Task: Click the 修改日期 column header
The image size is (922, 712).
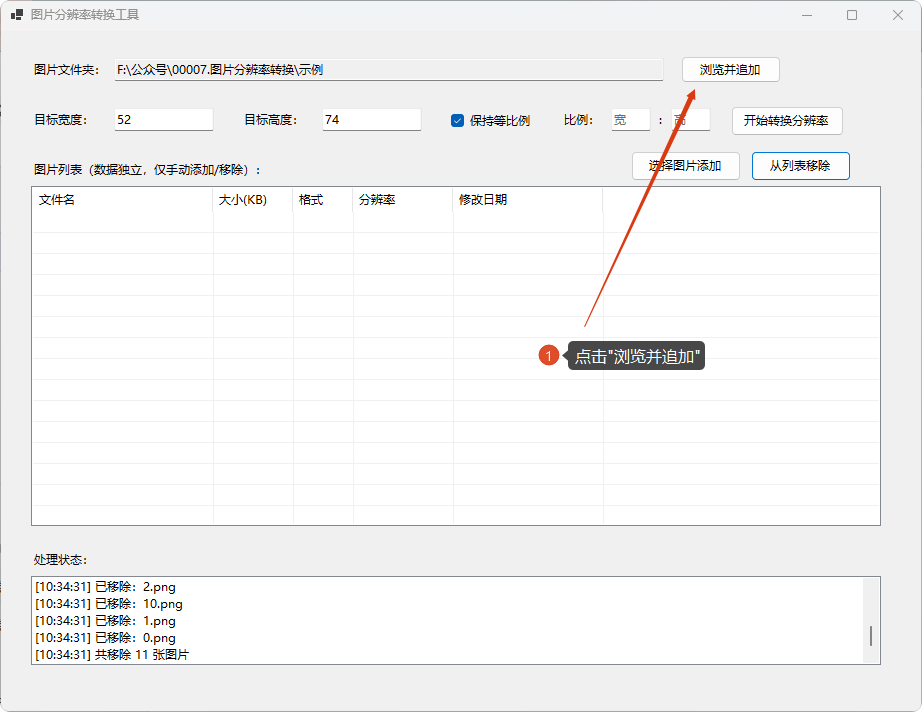Action: coord(527,200)
